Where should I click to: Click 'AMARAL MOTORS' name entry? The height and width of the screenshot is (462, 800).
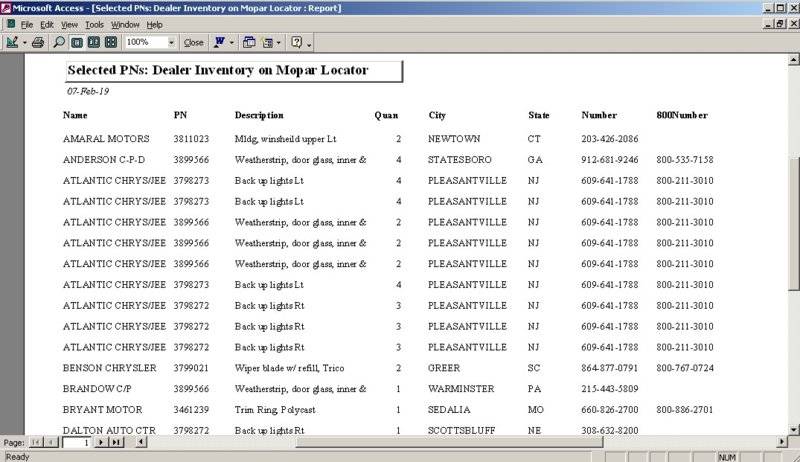point(106,139)
